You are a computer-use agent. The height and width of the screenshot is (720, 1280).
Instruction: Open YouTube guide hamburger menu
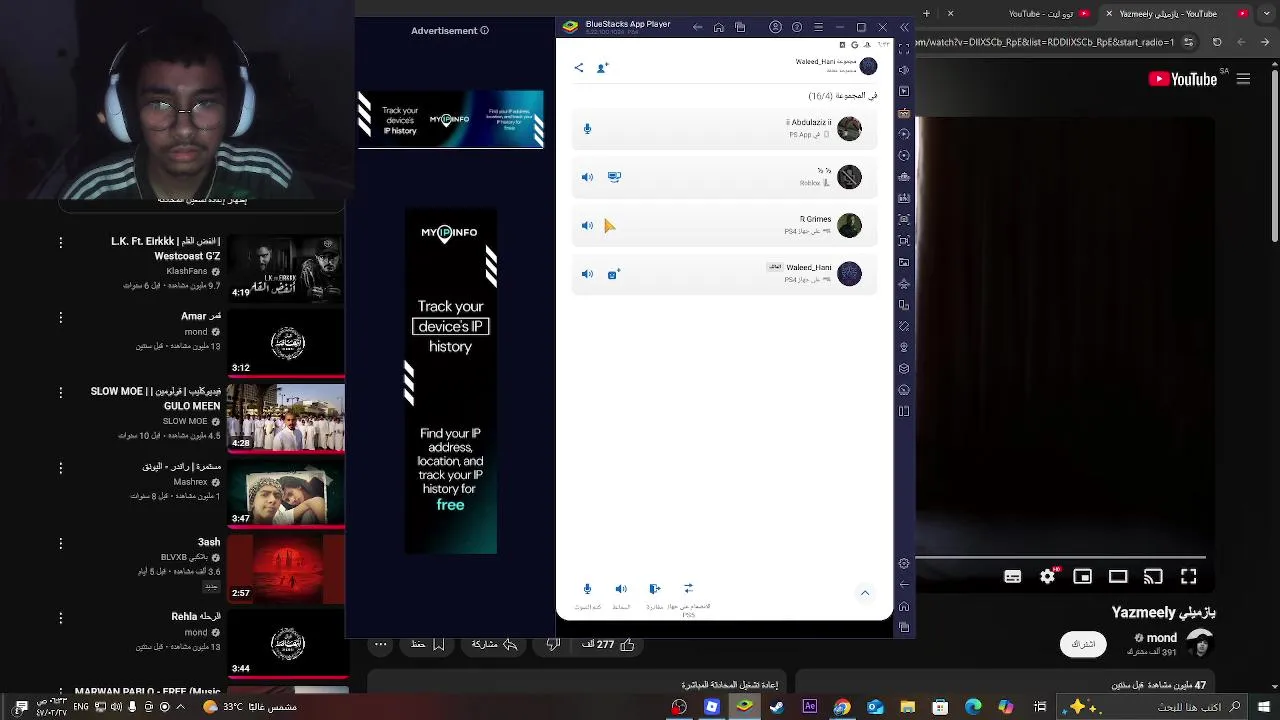pyautogui.click(x=1245, y=79)
